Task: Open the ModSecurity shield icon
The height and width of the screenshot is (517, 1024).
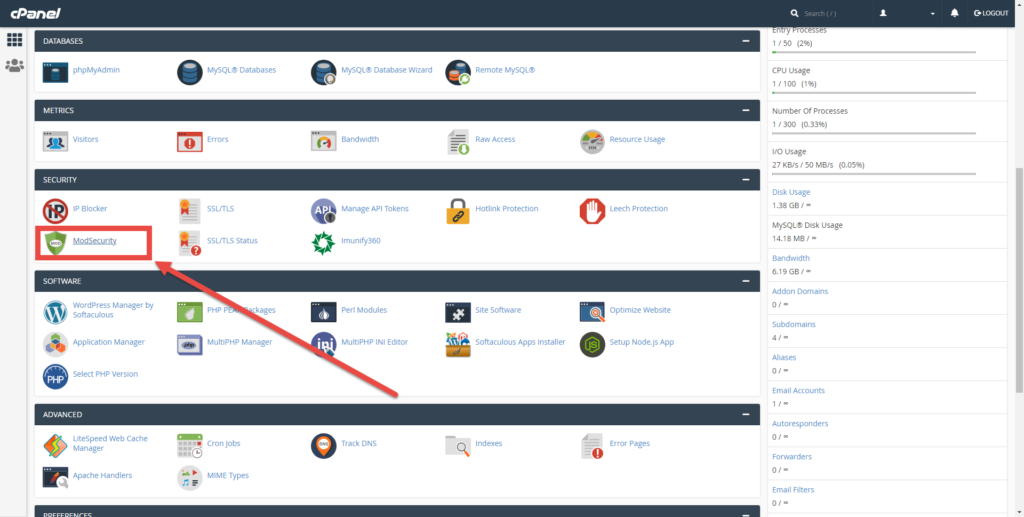Action: coord(55,242)
